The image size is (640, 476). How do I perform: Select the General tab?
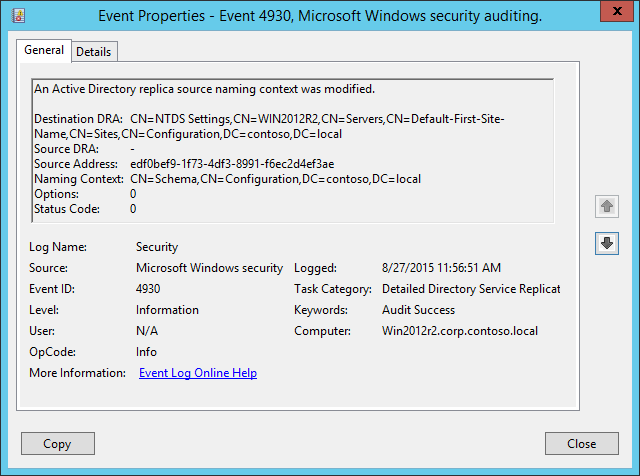[x=44, y=50]
